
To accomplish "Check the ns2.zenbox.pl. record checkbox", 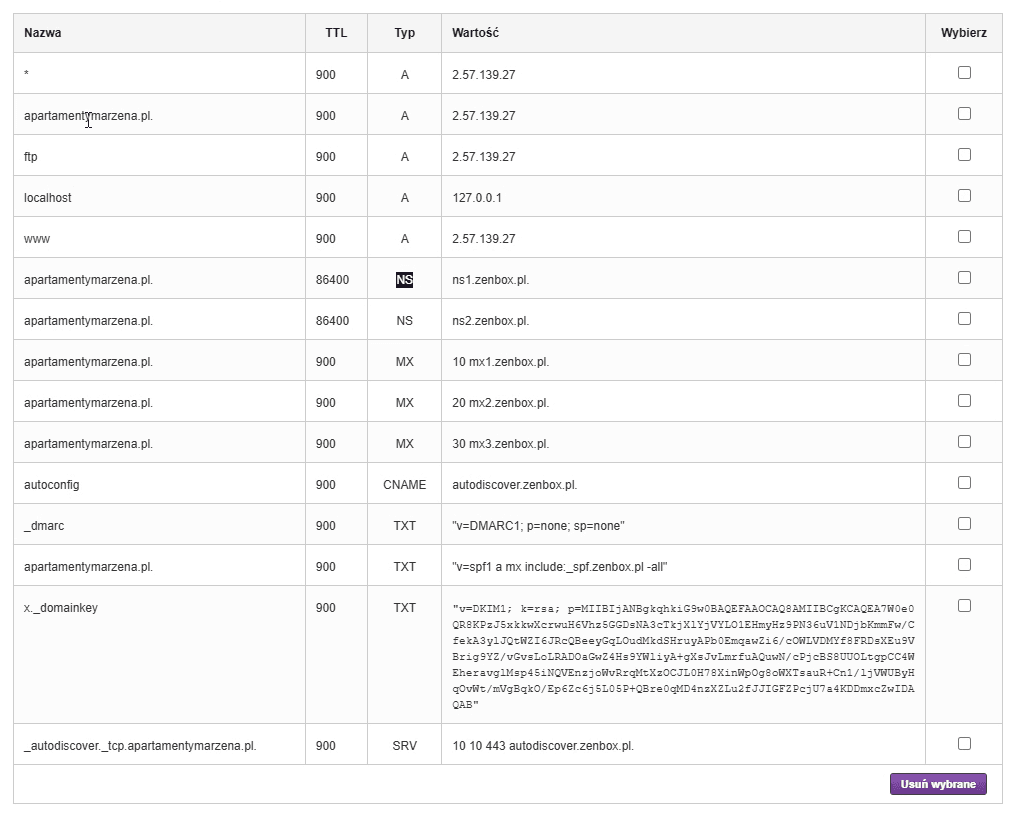I will pos(964,319).
